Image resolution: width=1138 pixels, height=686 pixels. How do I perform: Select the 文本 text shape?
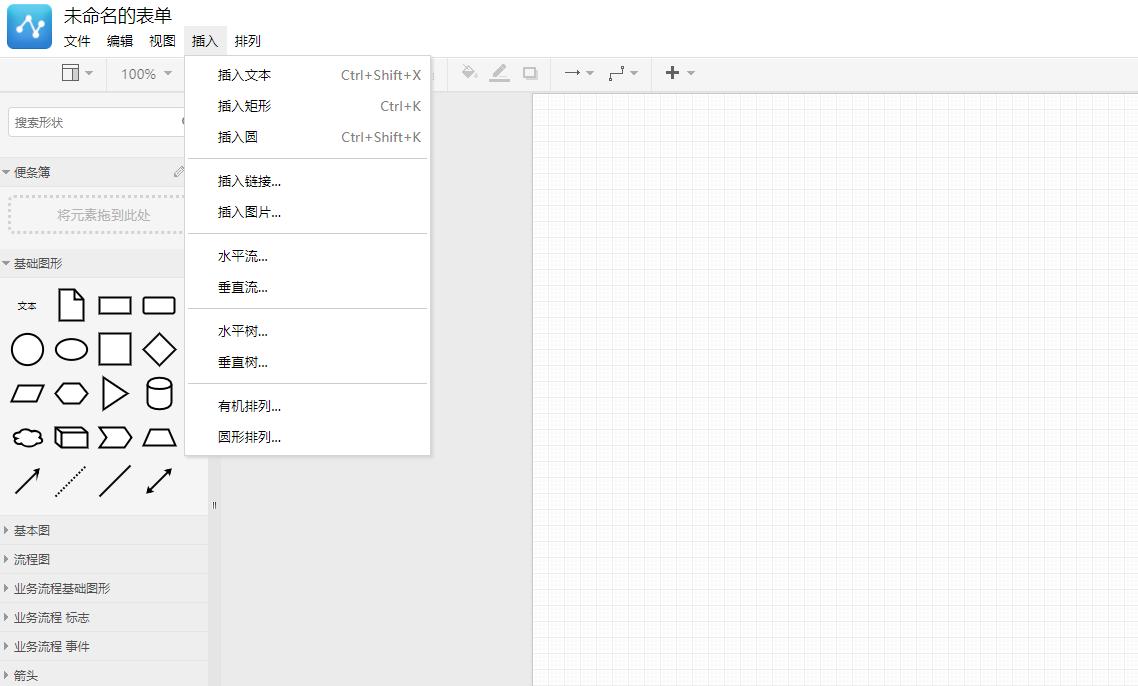(27, 306)
